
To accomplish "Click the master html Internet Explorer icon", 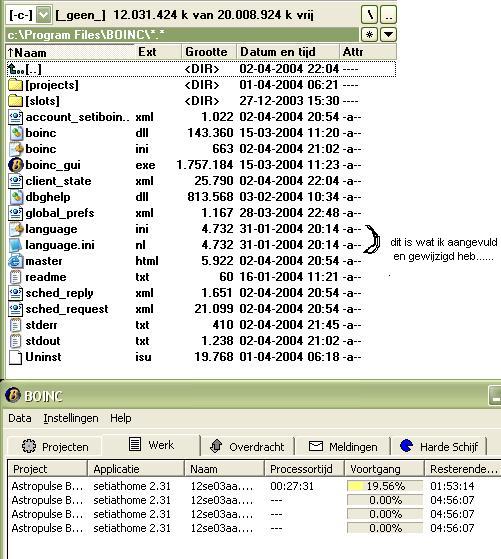I will coord(15,261).
